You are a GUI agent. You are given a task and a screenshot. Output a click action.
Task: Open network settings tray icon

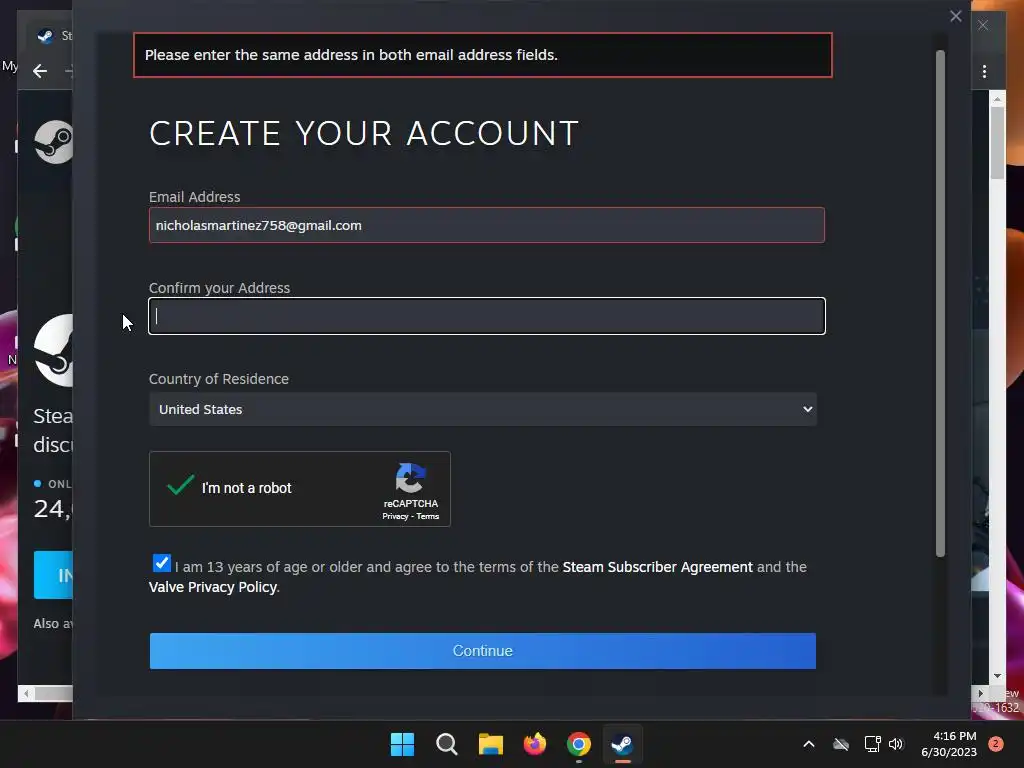[872, 744]
